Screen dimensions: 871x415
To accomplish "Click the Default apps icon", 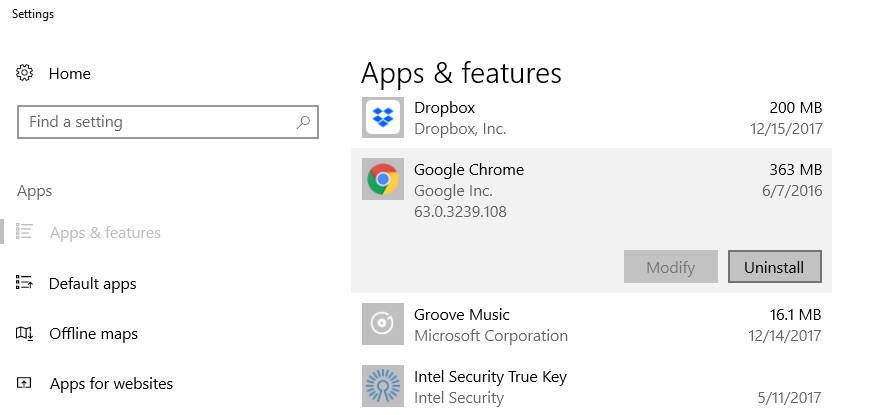I will tap(24, 283).
